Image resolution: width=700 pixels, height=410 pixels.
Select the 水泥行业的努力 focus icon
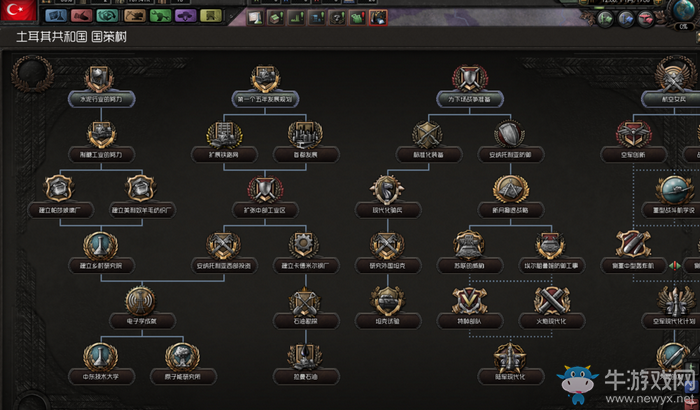coord(99,79)
